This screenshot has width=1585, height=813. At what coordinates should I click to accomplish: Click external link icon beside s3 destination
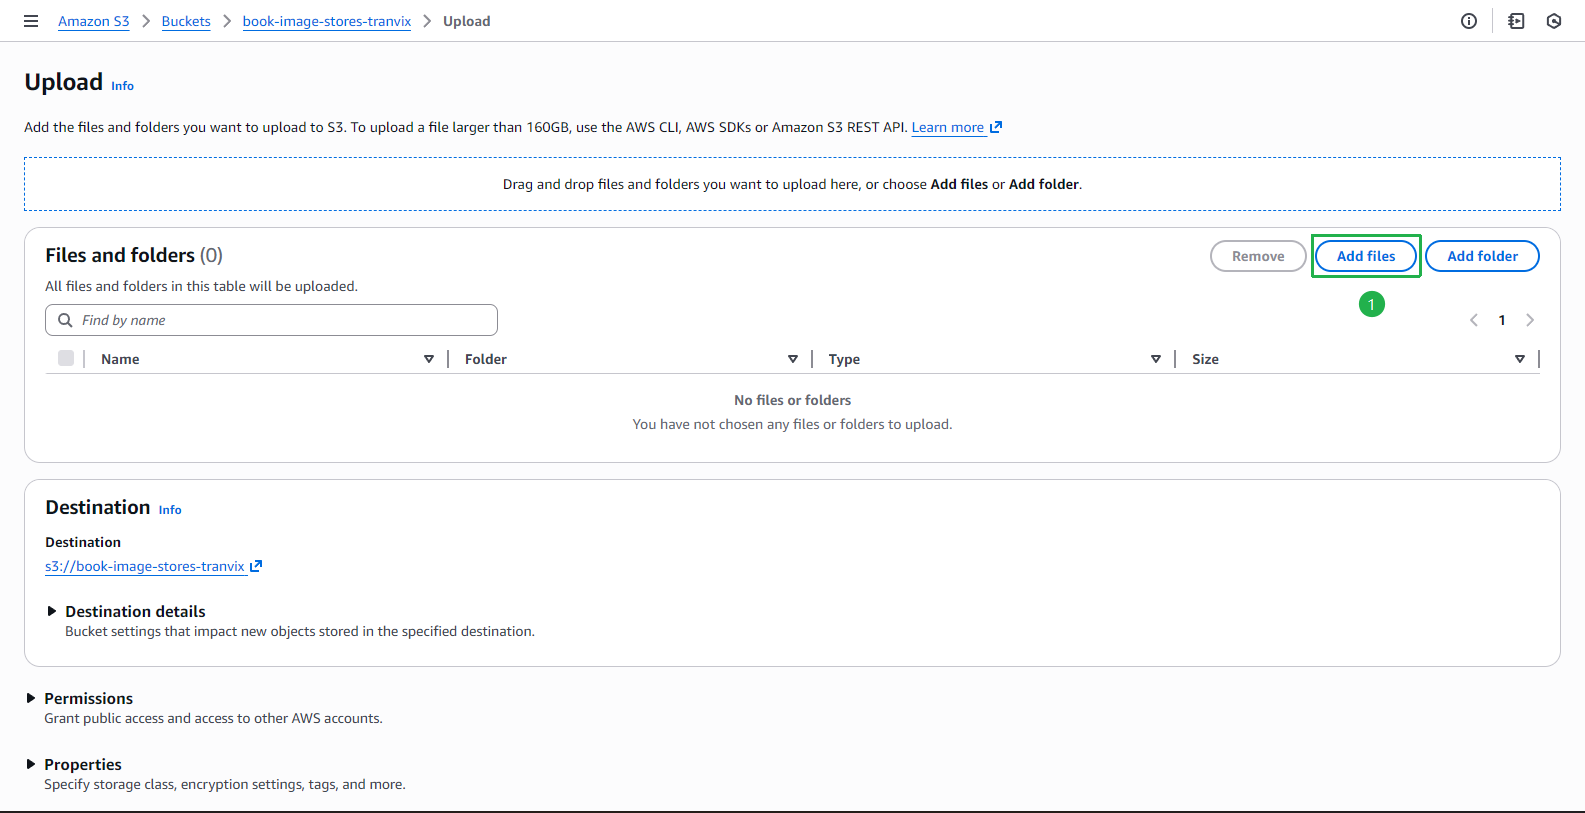pyautogui.click(x=256, y=566)
